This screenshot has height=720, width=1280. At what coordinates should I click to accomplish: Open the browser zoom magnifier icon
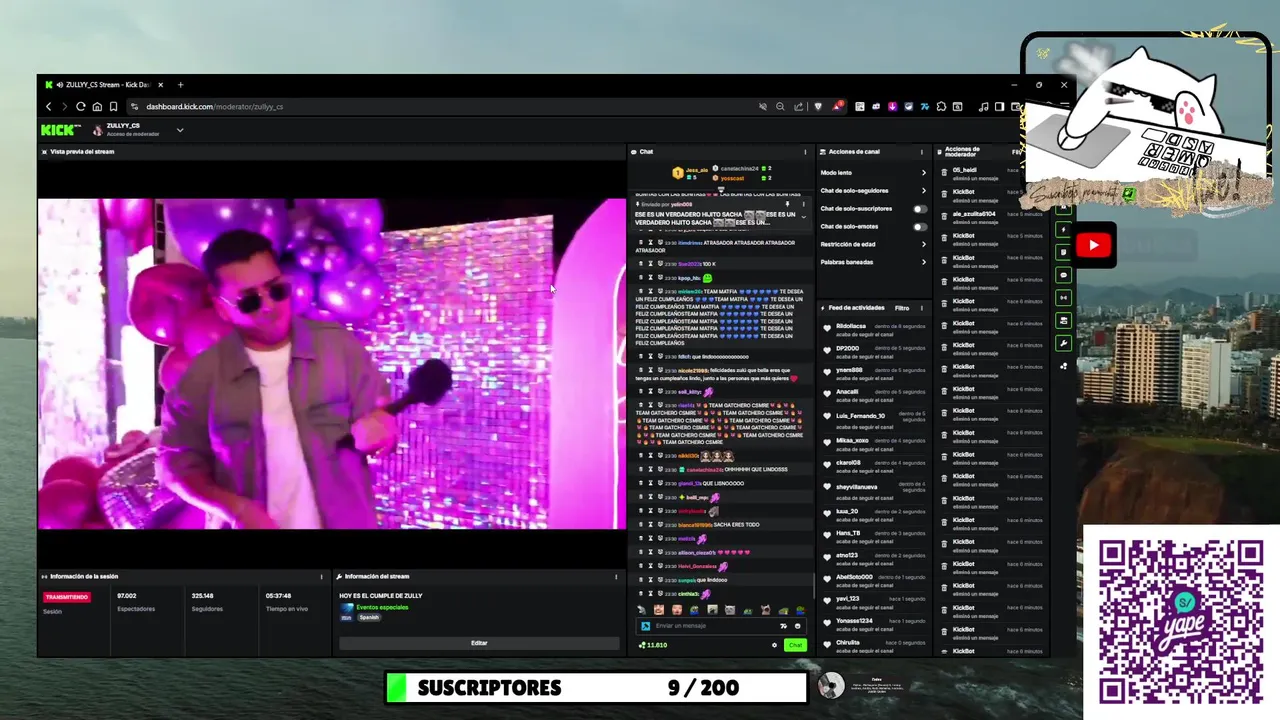(780, 107)
